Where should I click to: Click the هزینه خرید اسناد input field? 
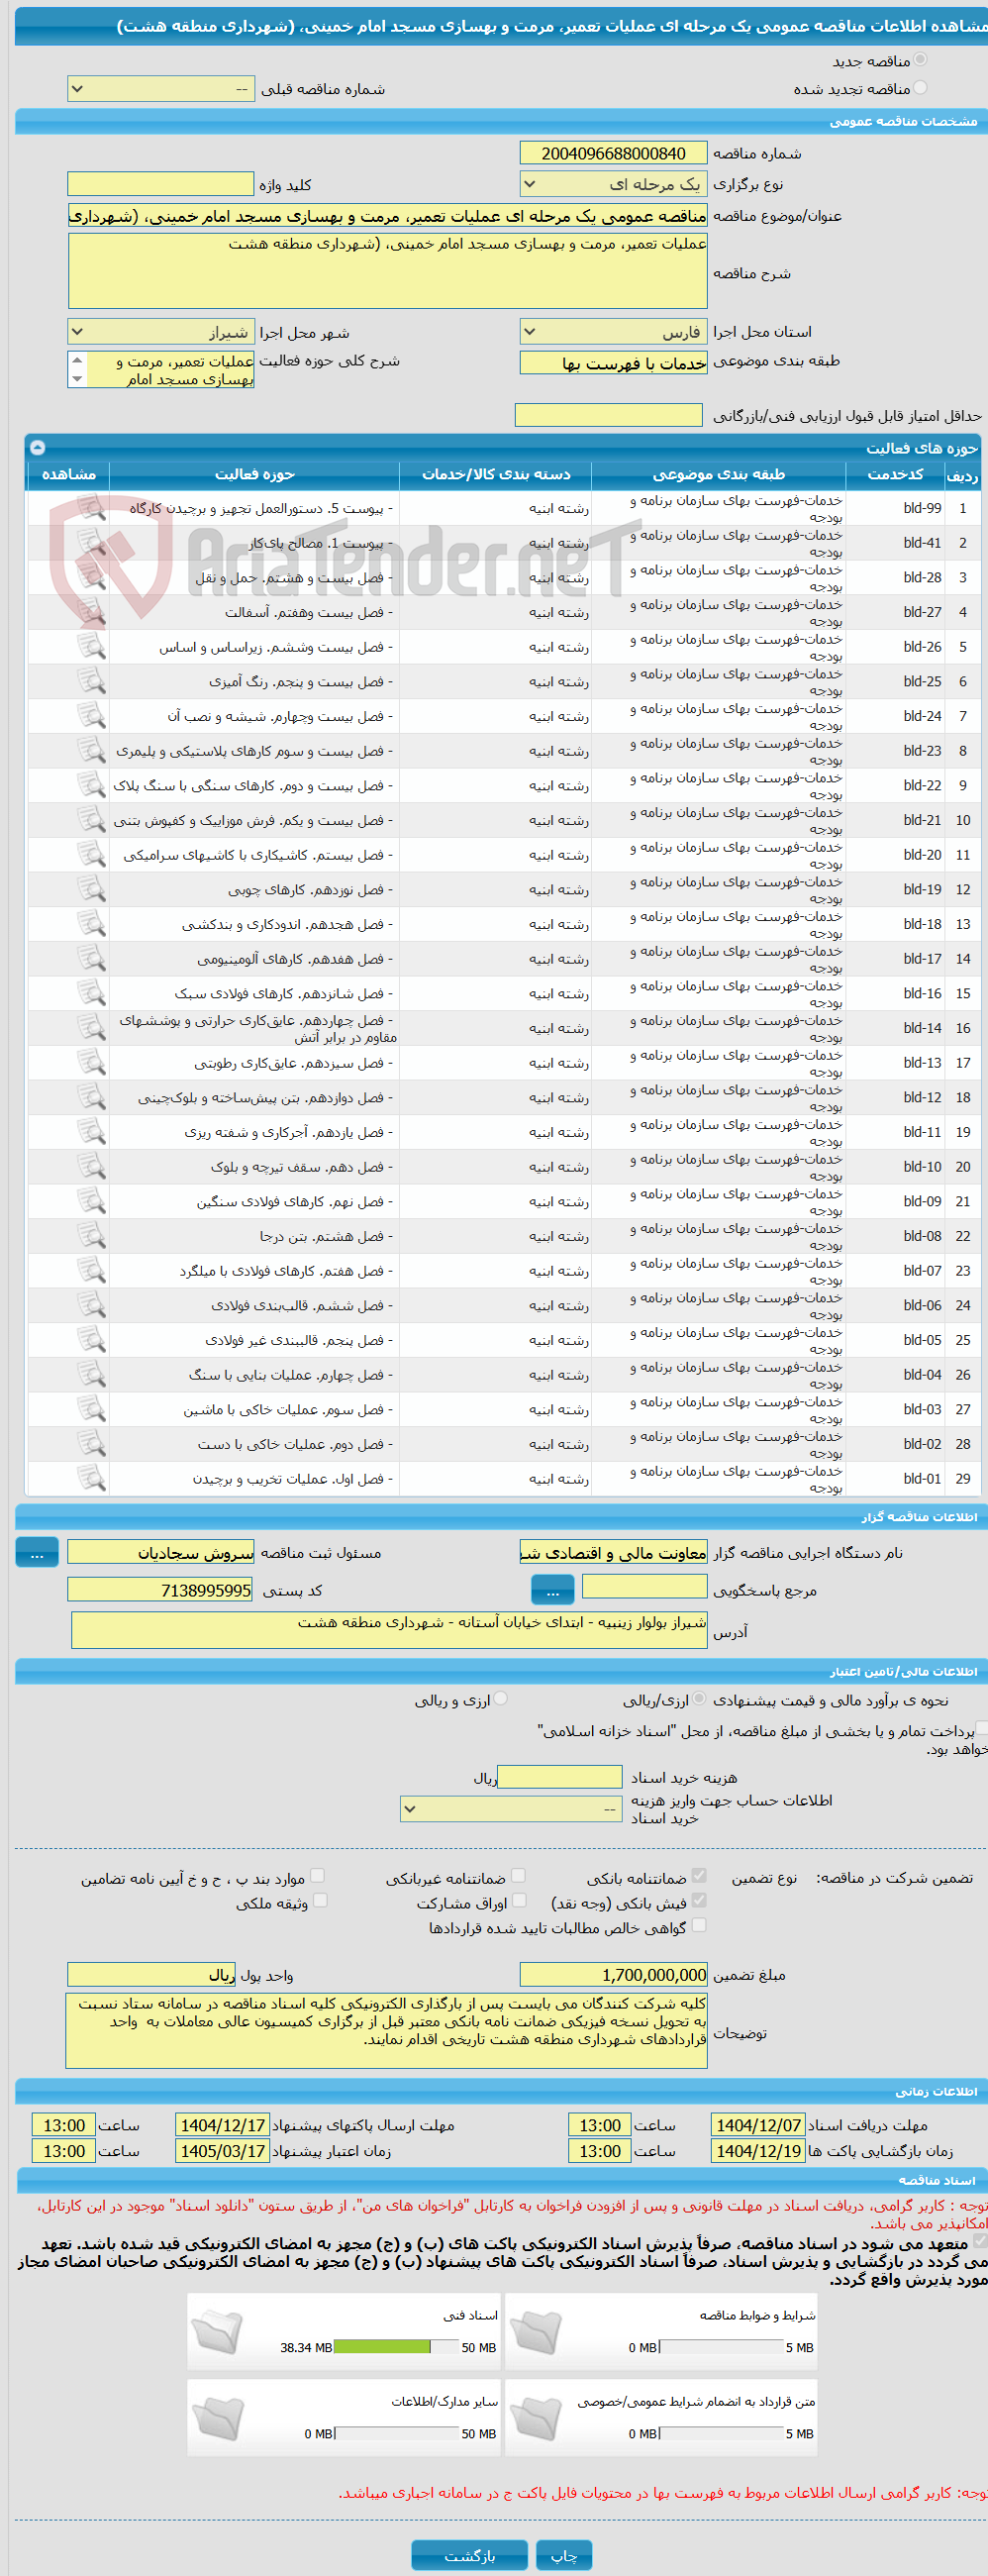[560, 1777]
